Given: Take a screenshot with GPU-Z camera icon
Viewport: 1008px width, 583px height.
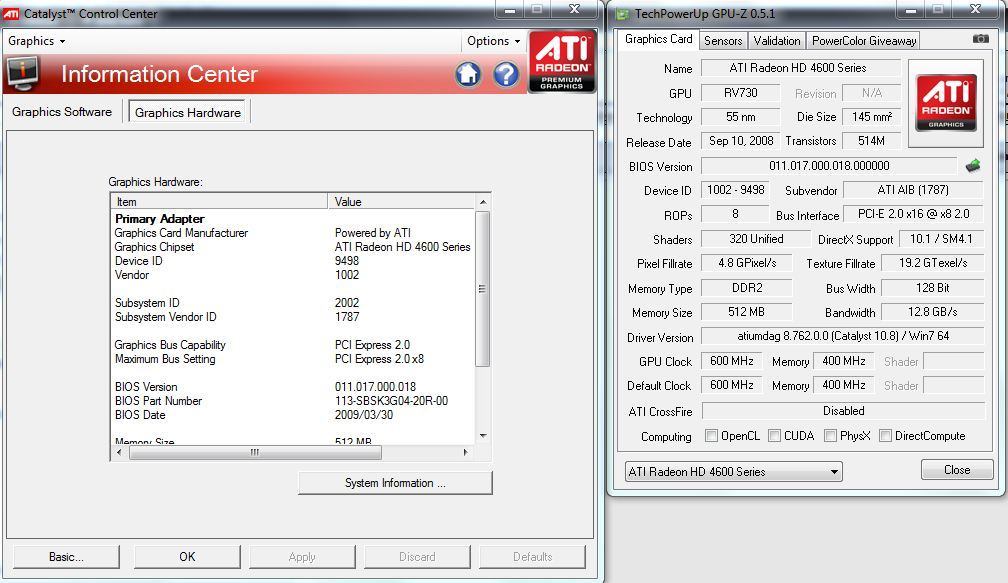Looking at the screenshot, I should (x=980, y=39).
